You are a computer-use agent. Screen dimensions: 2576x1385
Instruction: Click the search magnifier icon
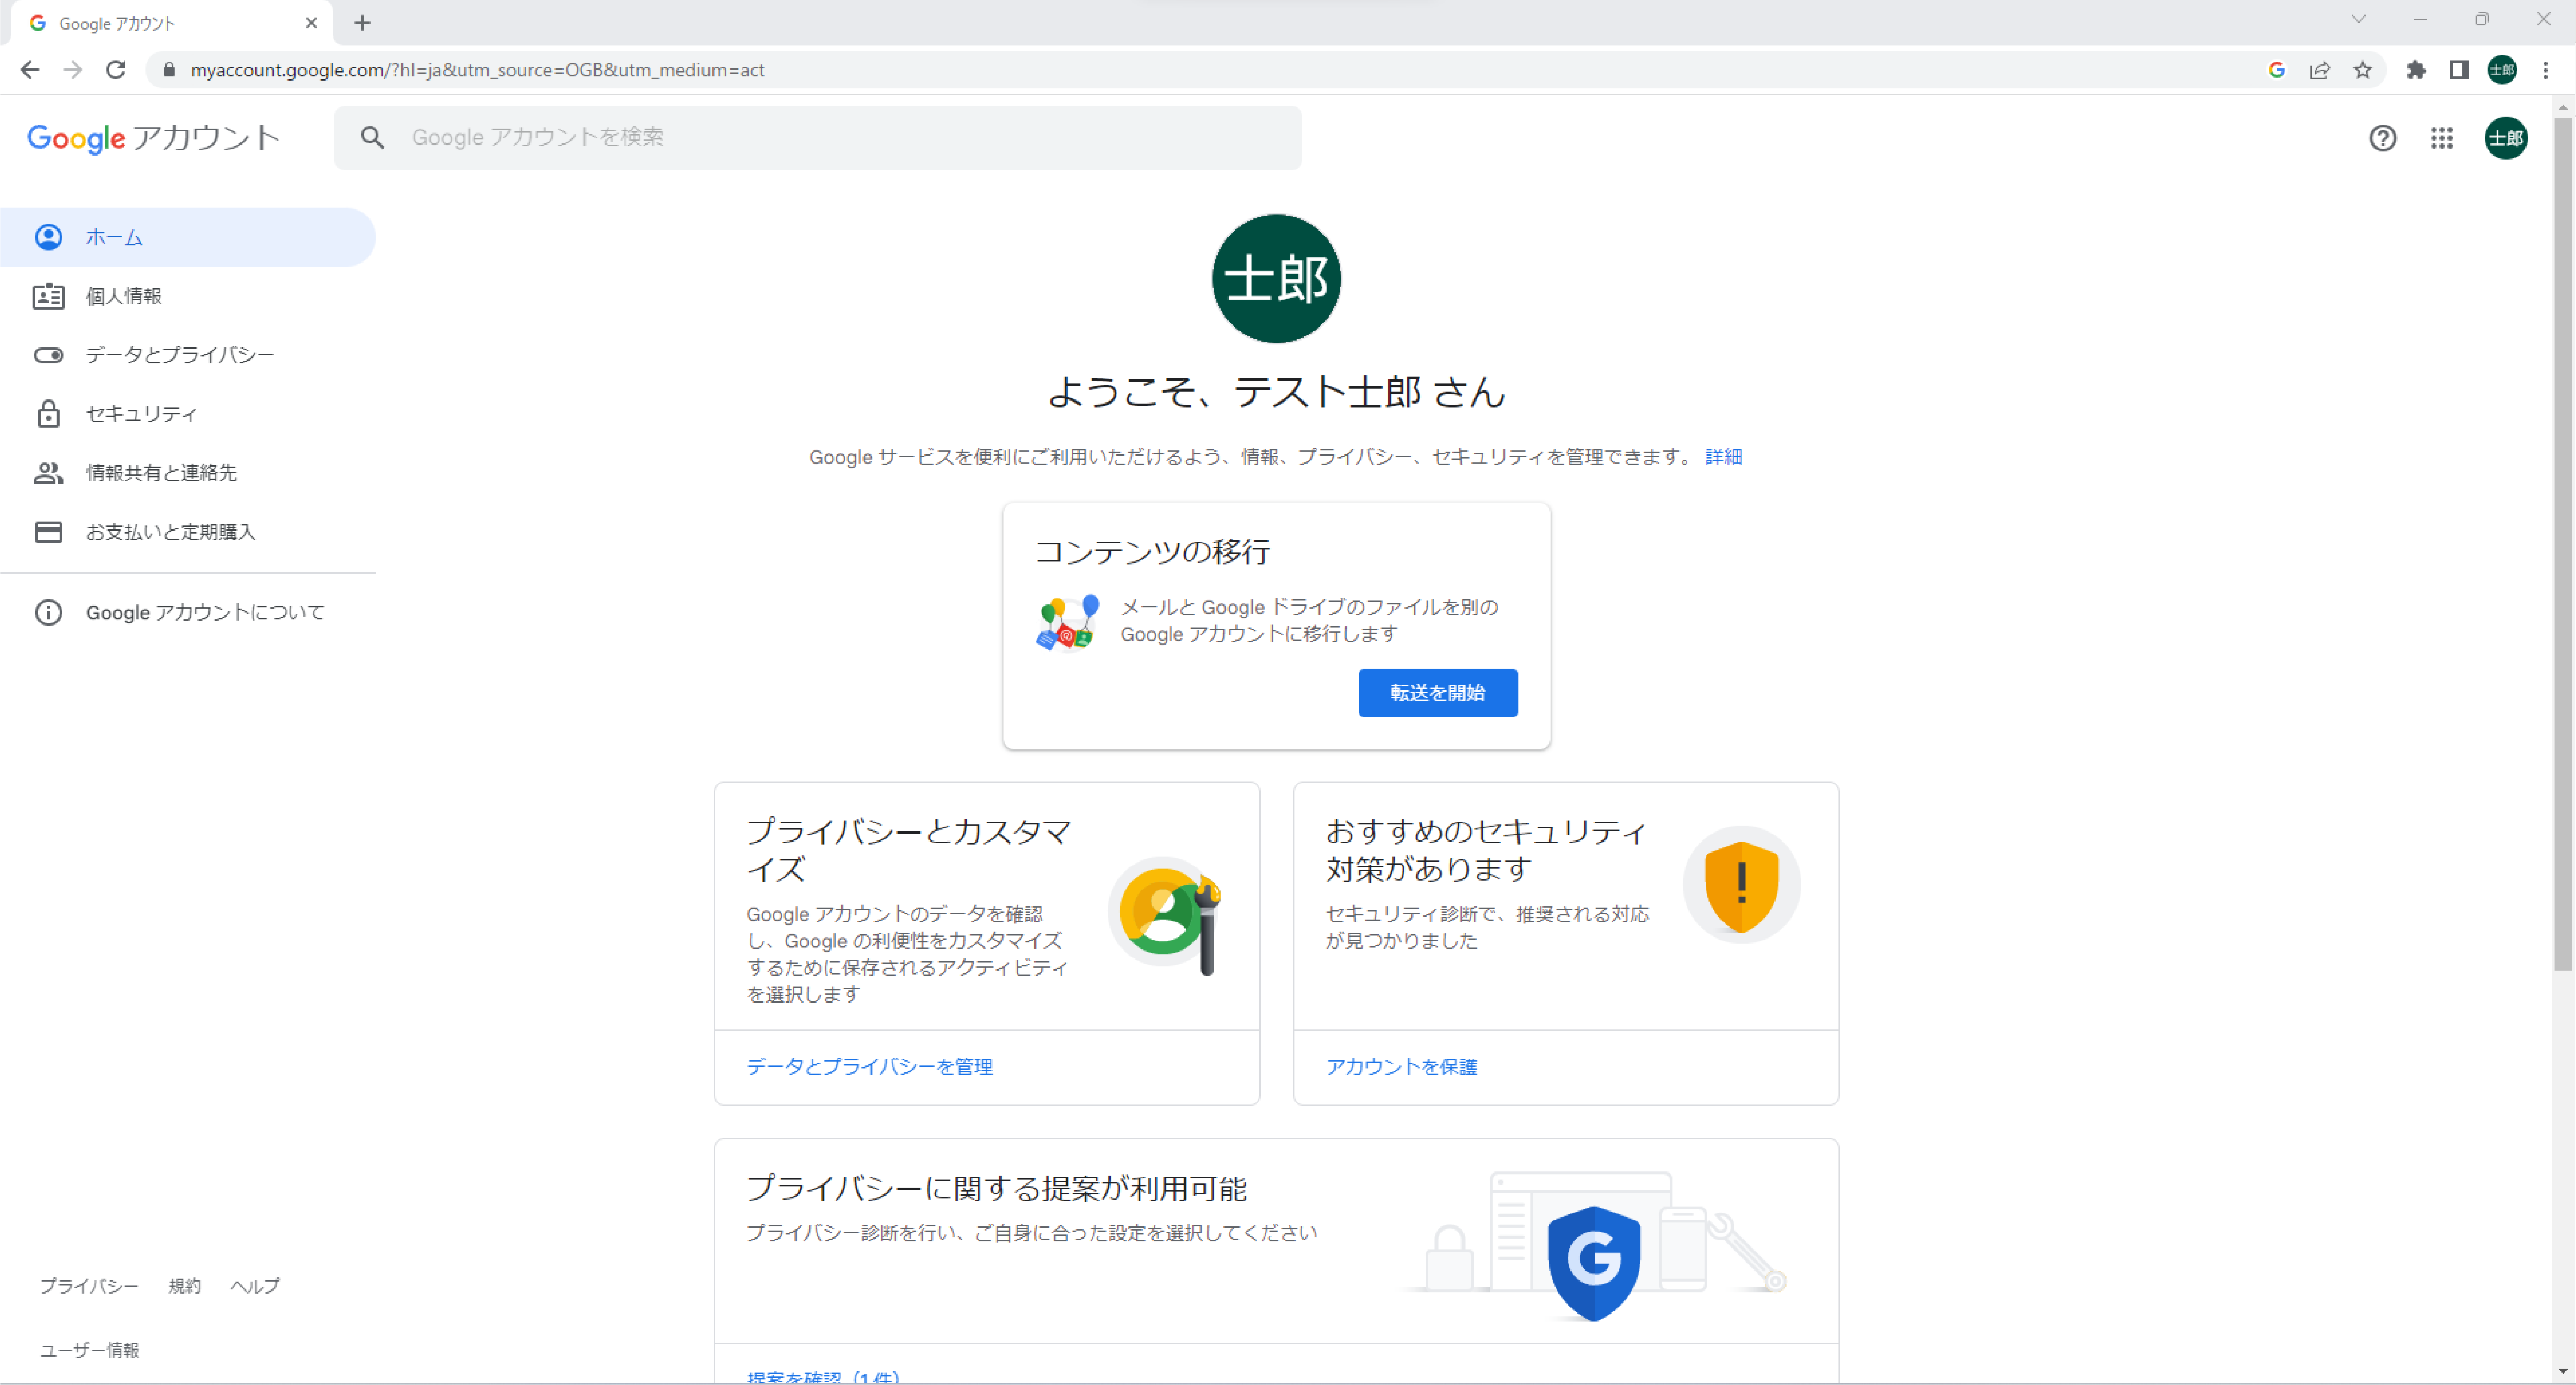tap(373, 138)
